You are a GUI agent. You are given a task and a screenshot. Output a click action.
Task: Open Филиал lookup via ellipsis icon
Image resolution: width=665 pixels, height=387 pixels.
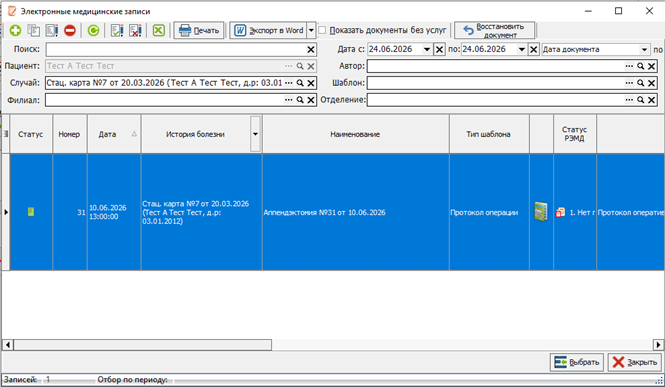click(288, 100)
